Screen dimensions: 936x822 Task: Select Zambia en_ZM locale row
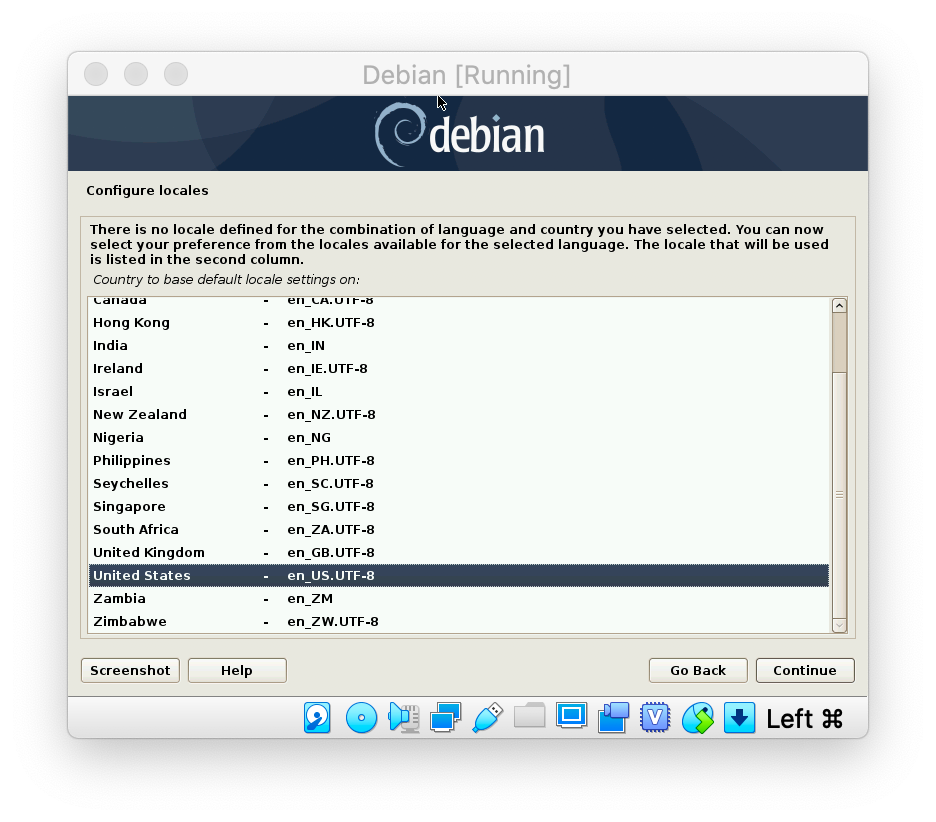458,598
